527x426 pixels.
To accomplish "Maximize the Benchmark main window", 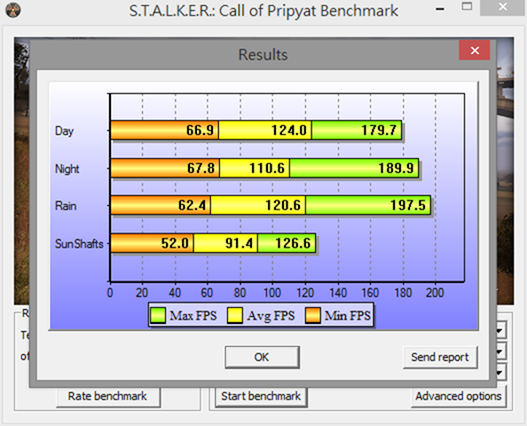I will pyautogui.click(x=467, y=6).
